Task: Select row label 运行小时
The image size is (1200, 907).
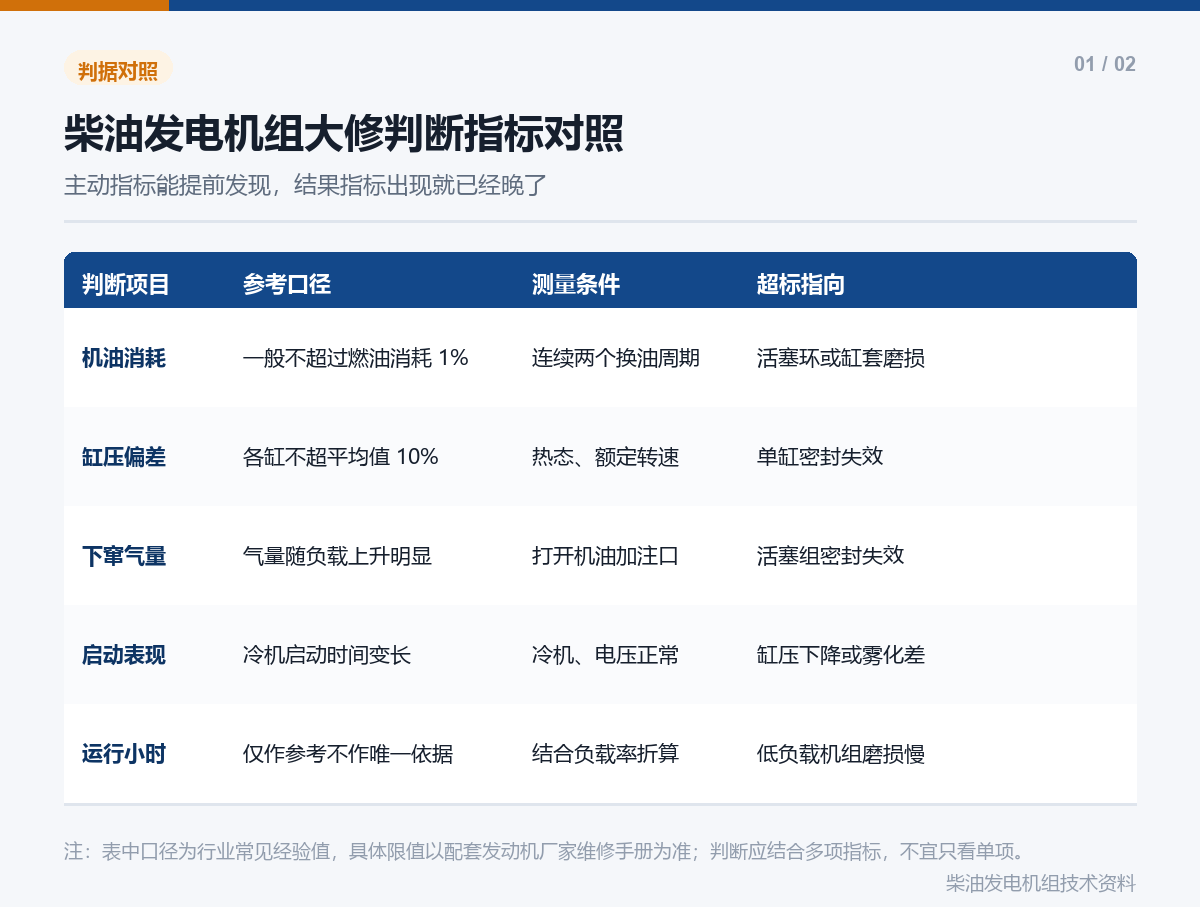Action: pos(124,754)
